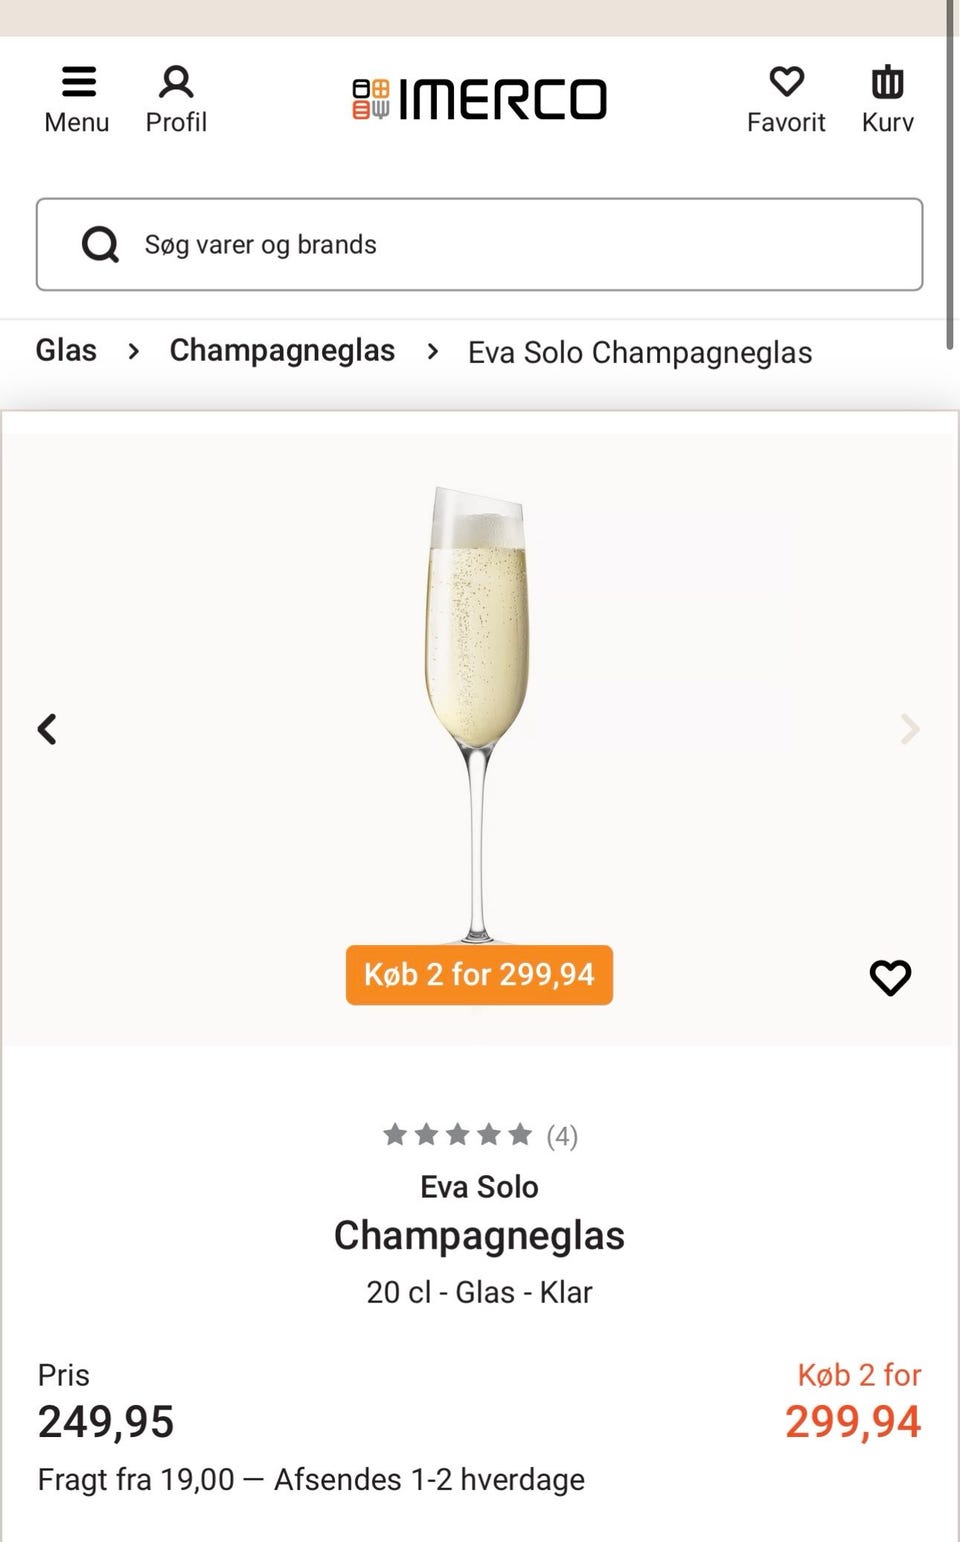Show next product image
The width and height of the screenshot is (960, 1542).
(910, 729)
